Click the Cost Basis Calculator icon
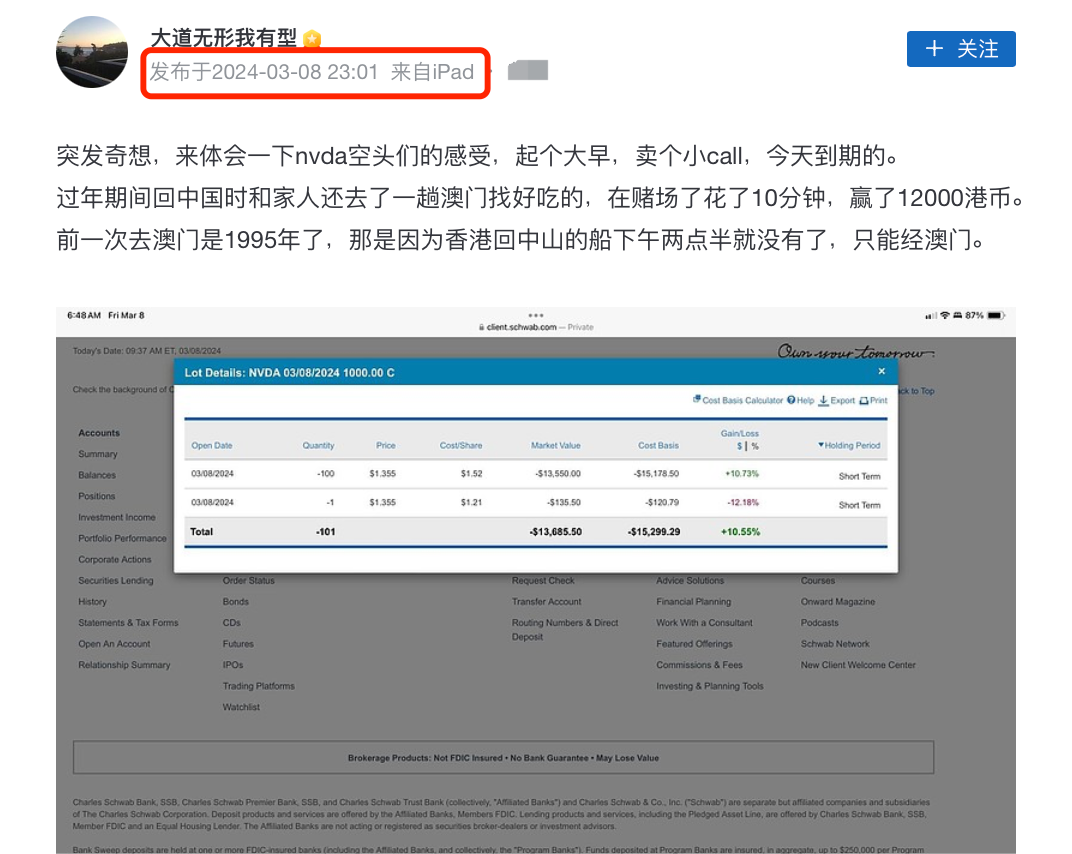 tap(697, 399)
